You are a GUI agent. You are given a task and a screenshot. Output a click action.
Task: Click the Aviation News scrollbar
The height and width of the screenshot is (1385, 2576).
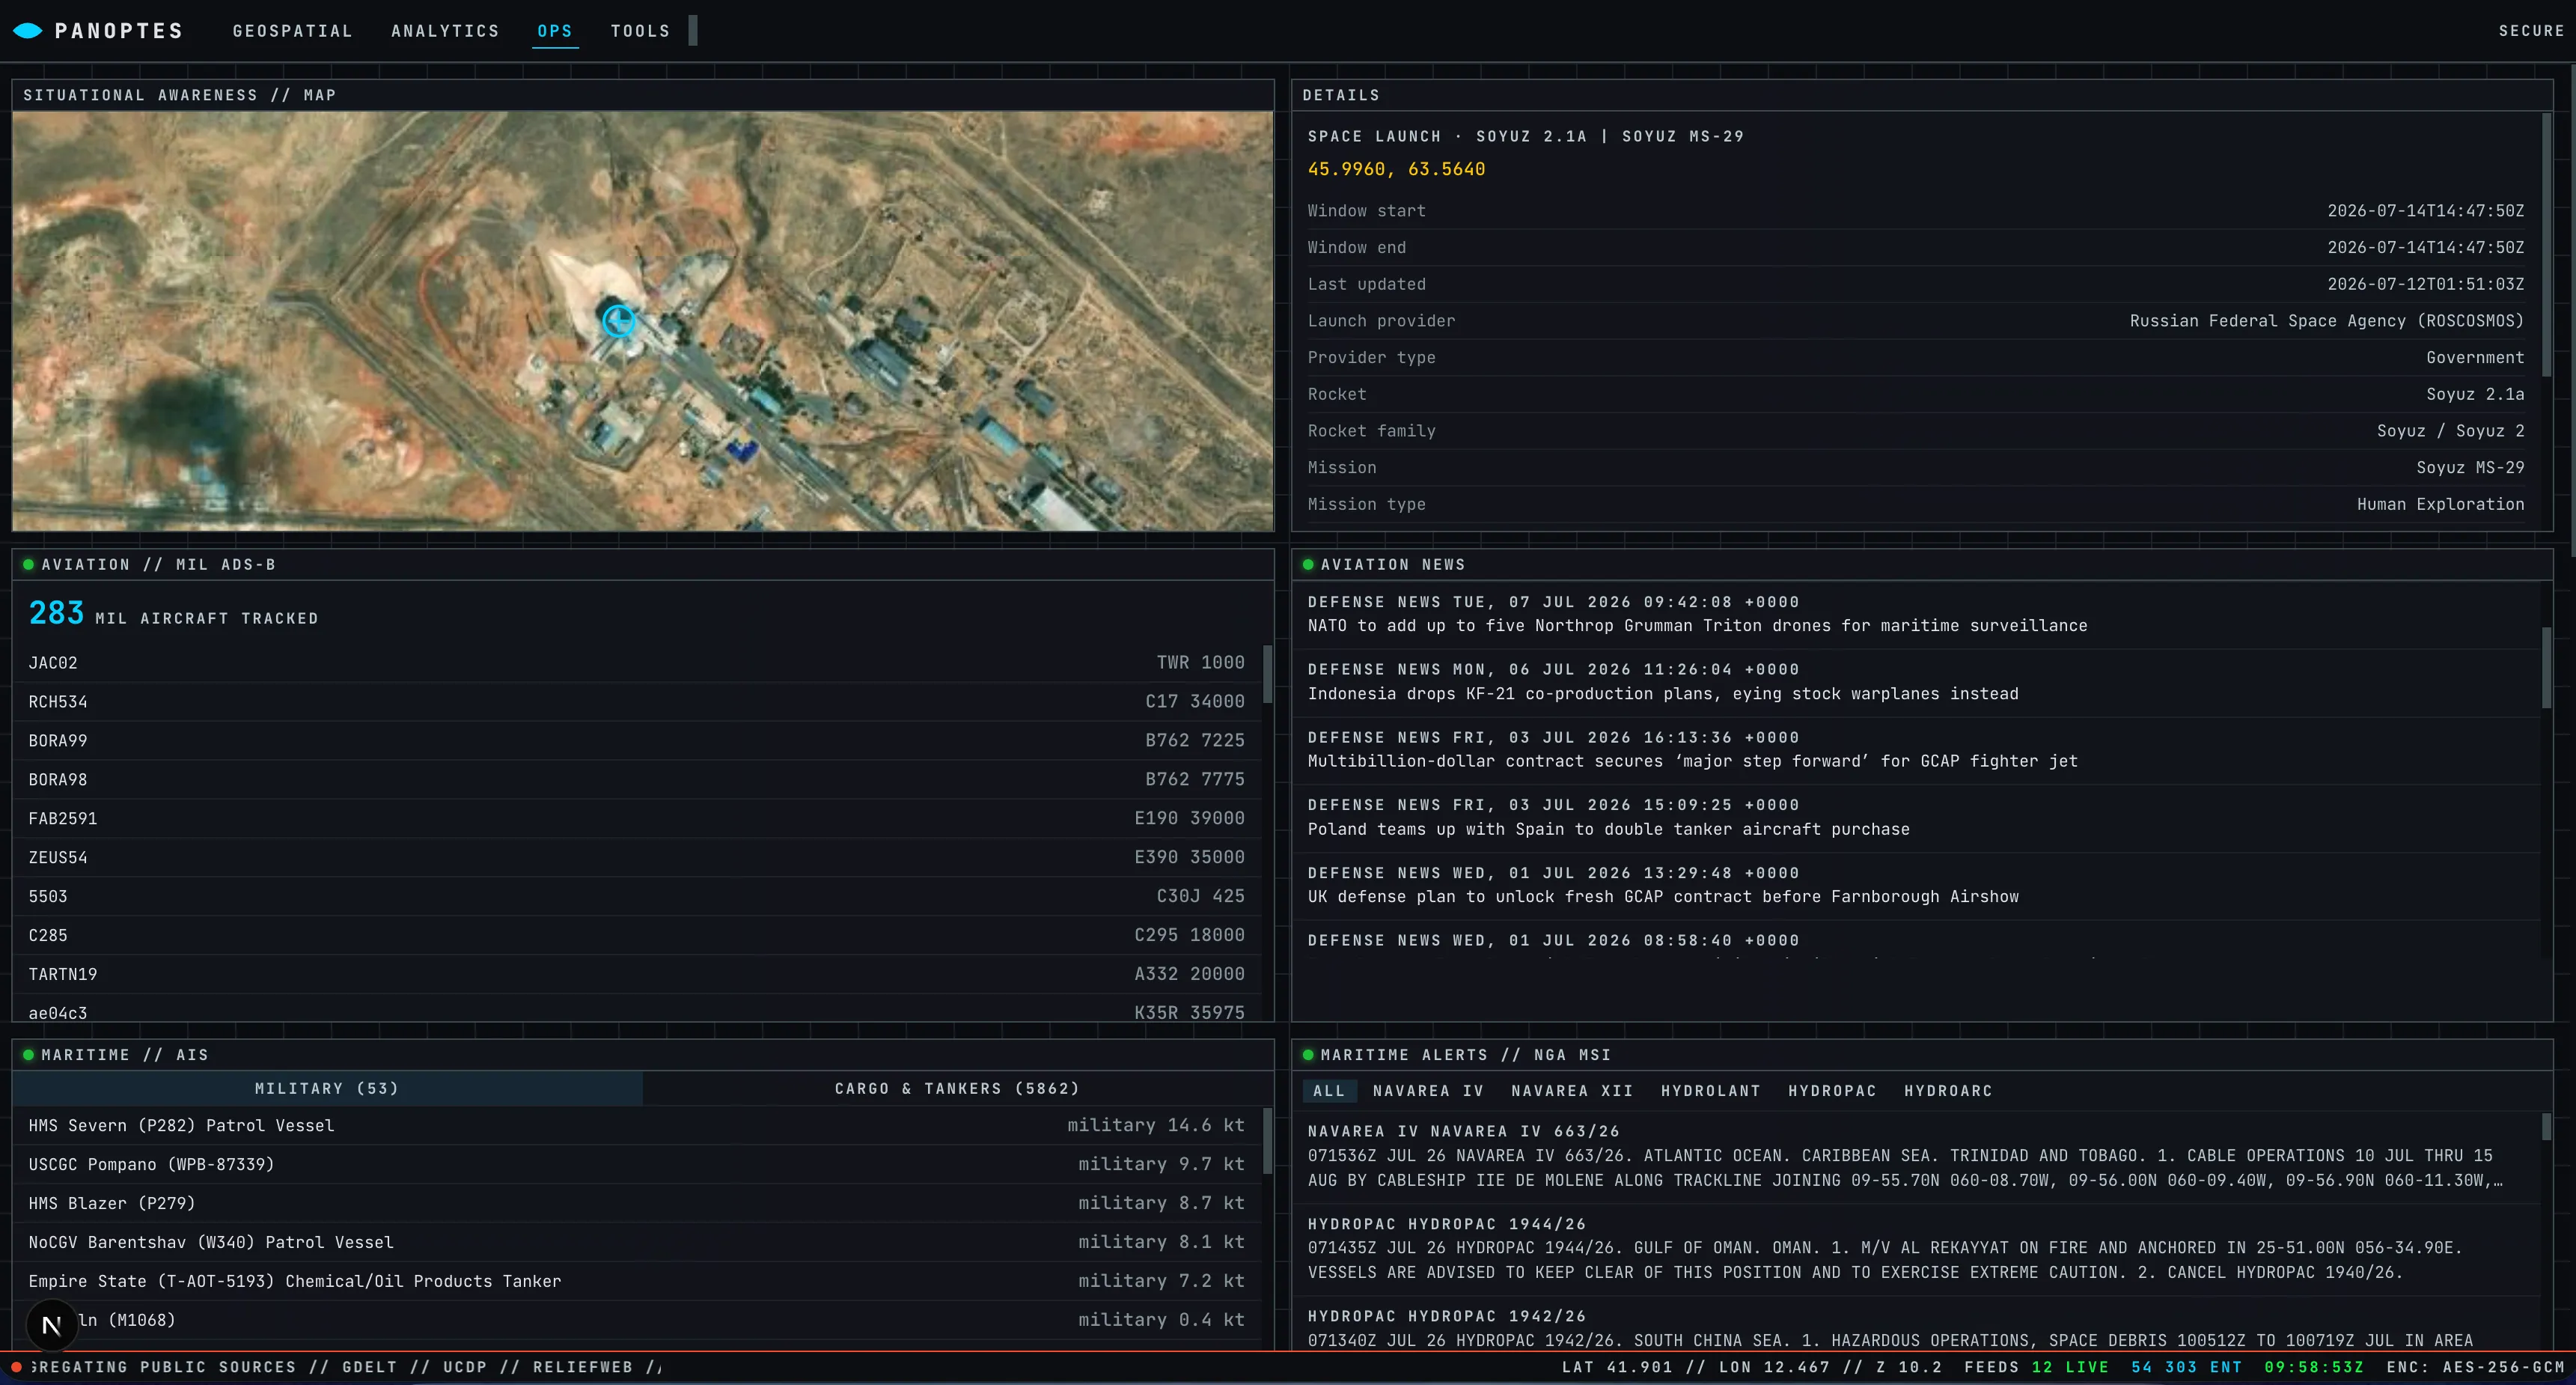[2547, 668]
